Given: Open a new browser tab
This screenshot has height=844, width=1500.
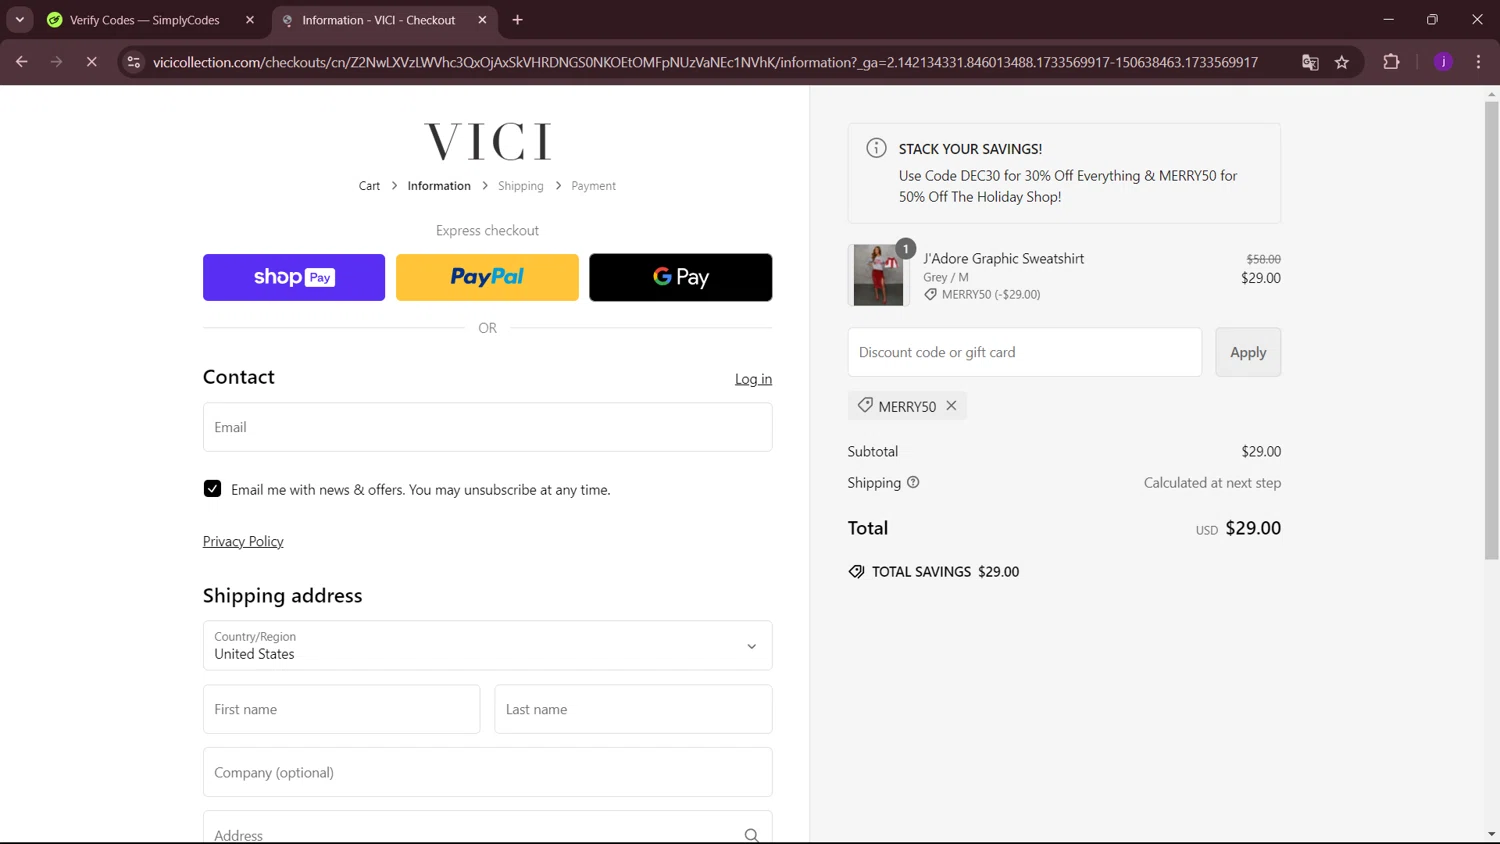Looking at the screenshot, I should click(x=517, y=20).
